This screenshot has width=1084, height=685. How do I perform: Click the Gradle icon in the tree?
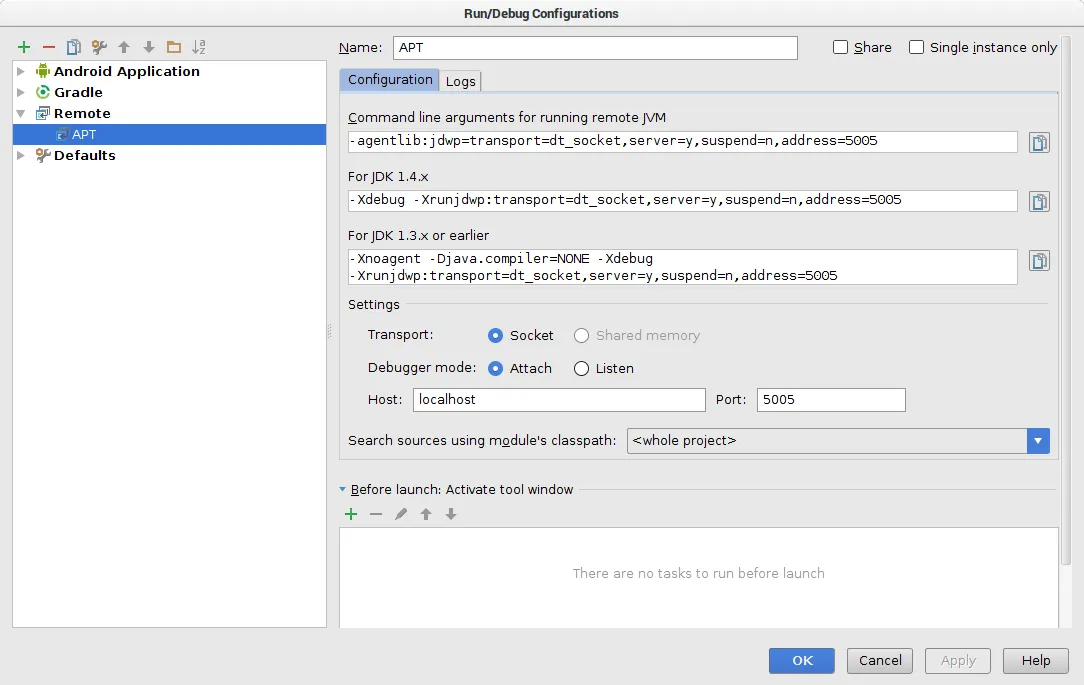[x=43, y=92]
